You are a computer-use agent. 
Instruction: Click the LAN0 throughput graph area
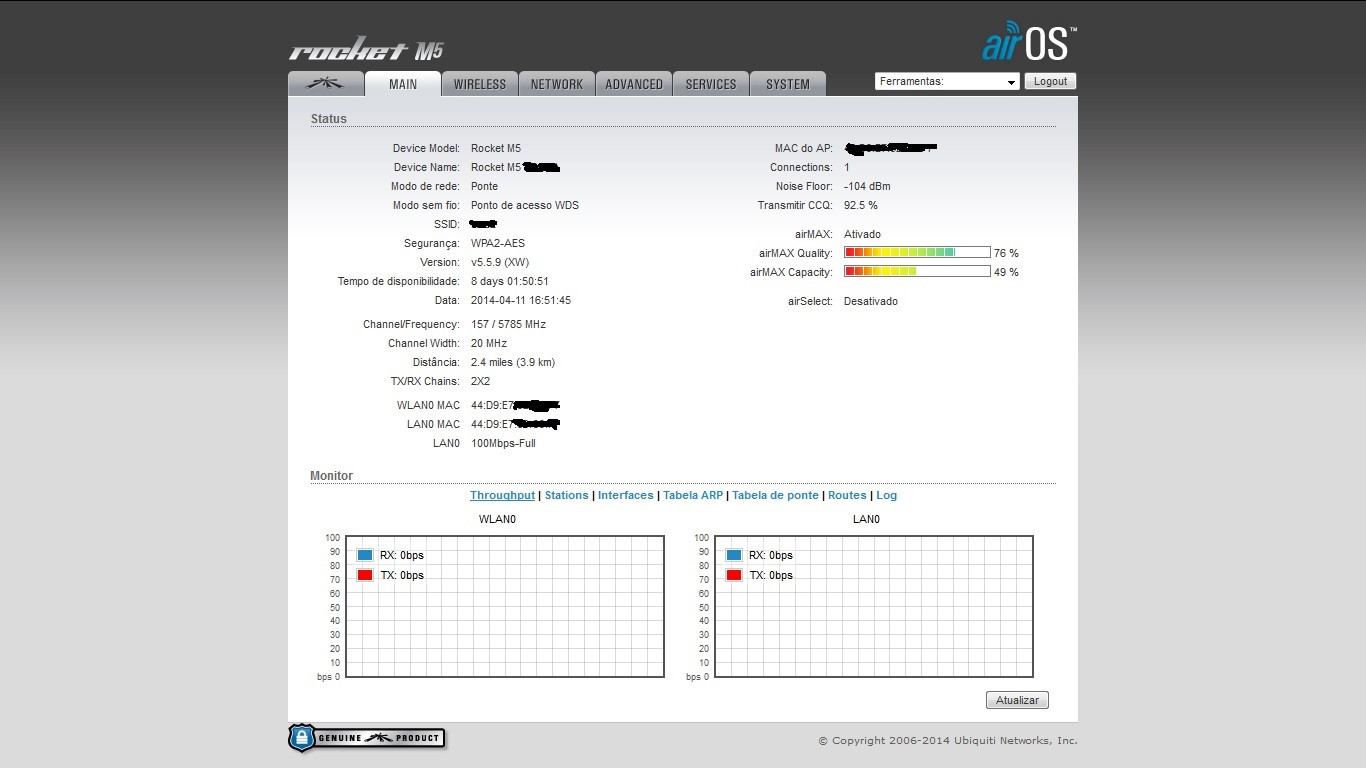point(874,607)
